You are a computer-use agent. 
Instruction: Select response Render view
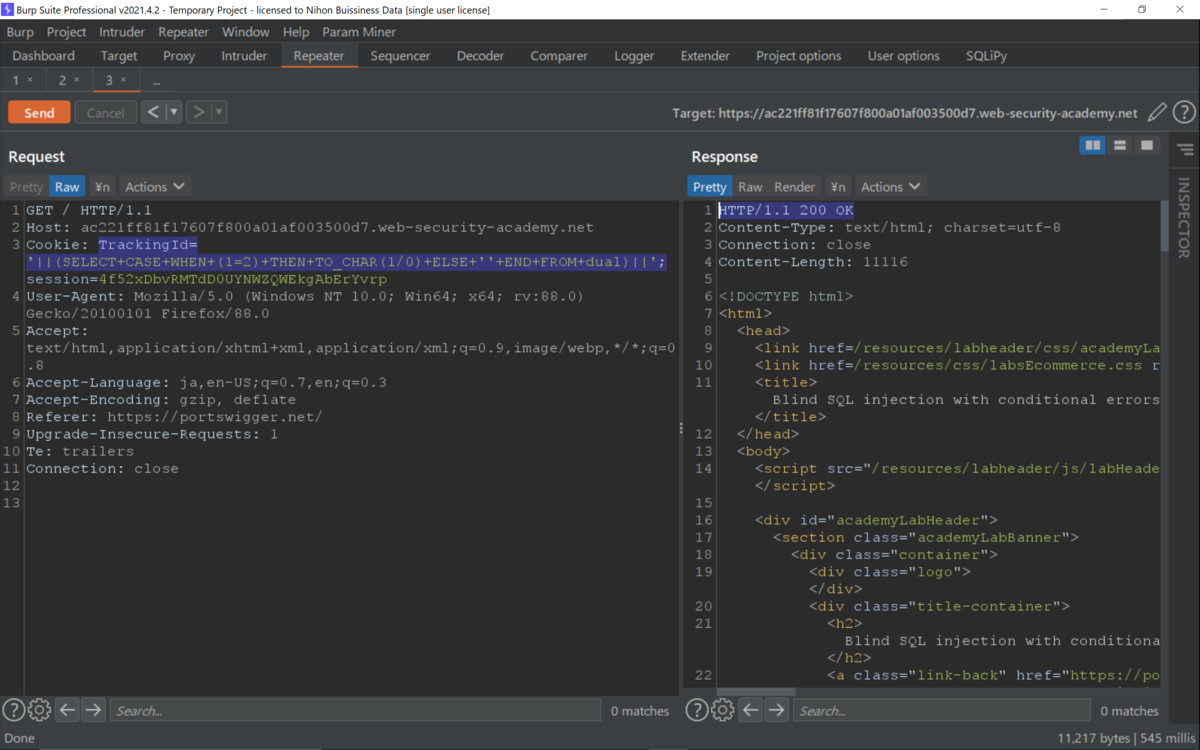click(x=795, y=187)
